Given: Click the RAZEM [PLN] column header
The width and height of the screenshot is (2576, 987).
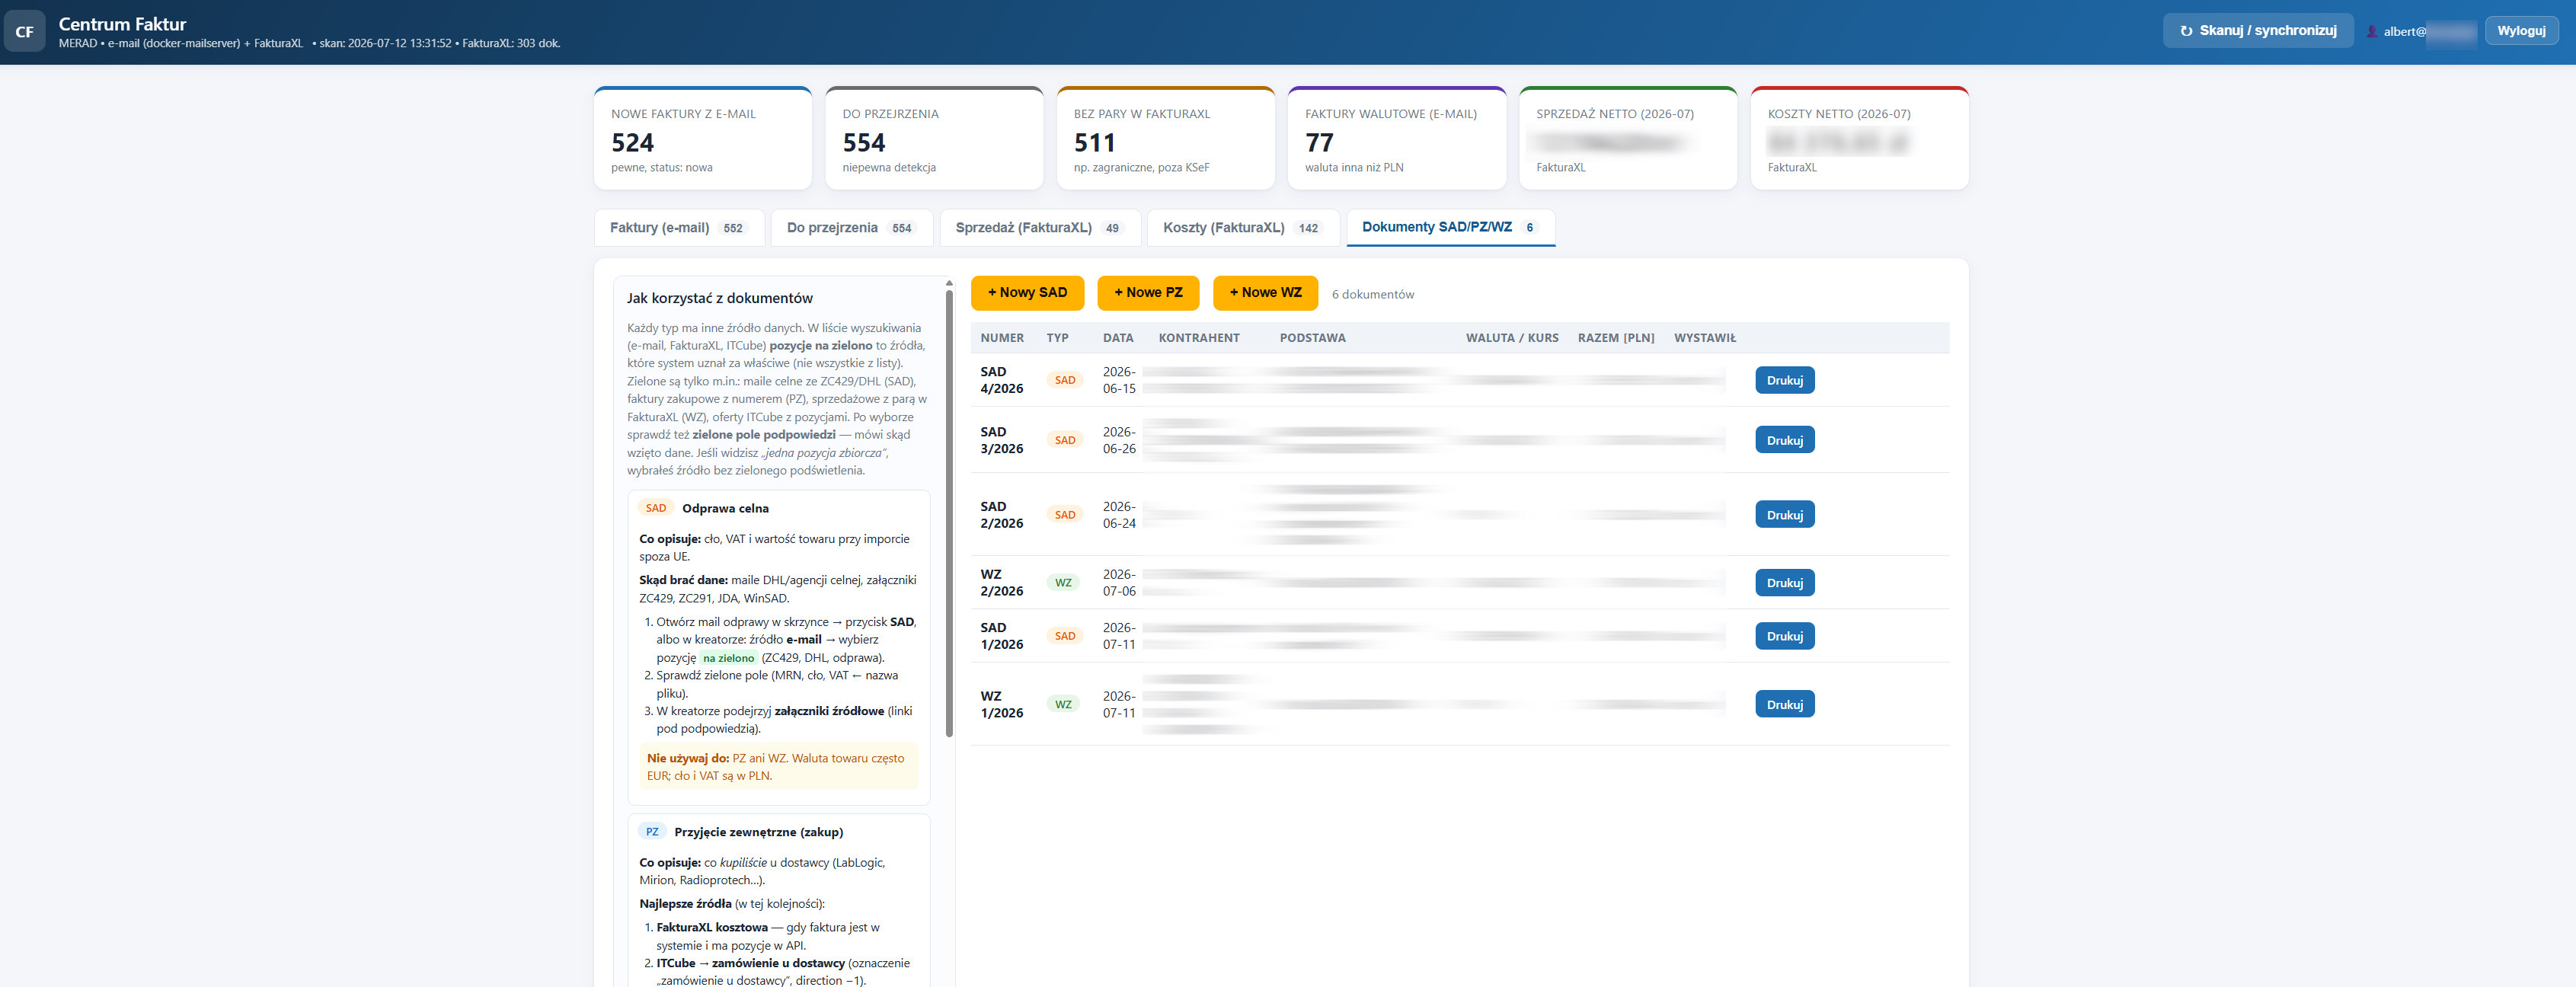Looking at the screenshot, I should coord(1616,338).
